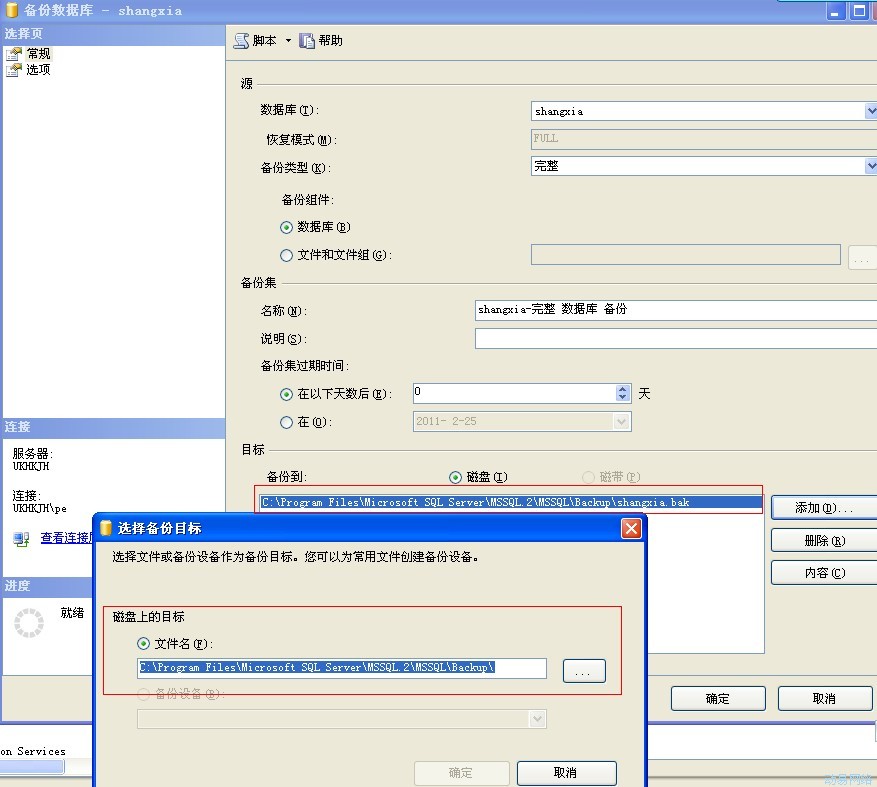The width and height of the screenshot is (877, 787).
Task: Expand the 数据库 shangxia dropdown
Action: click(870, 111)
